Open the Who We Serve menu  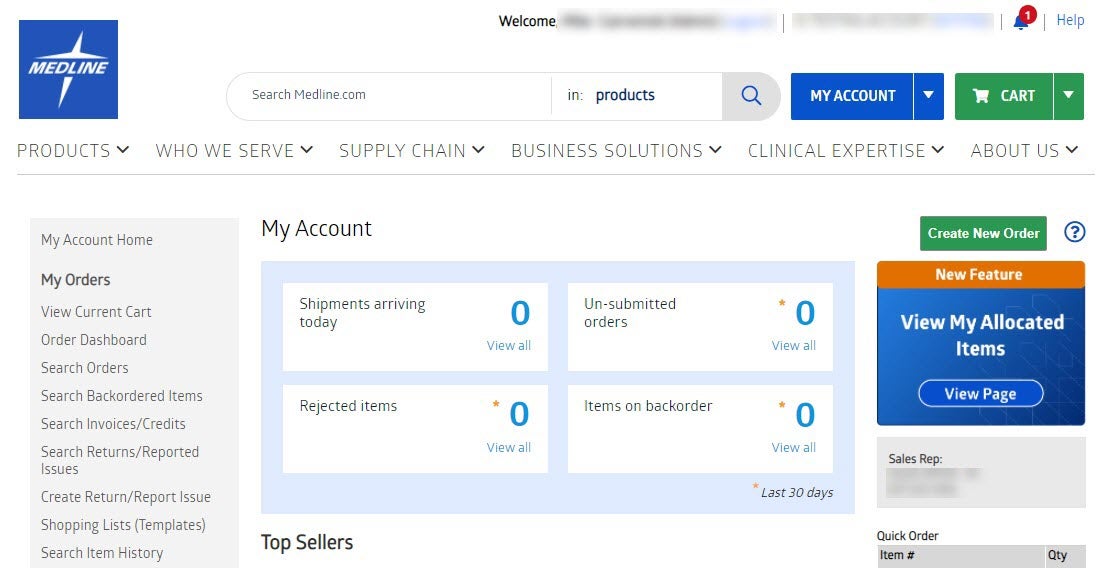point(234,151)
